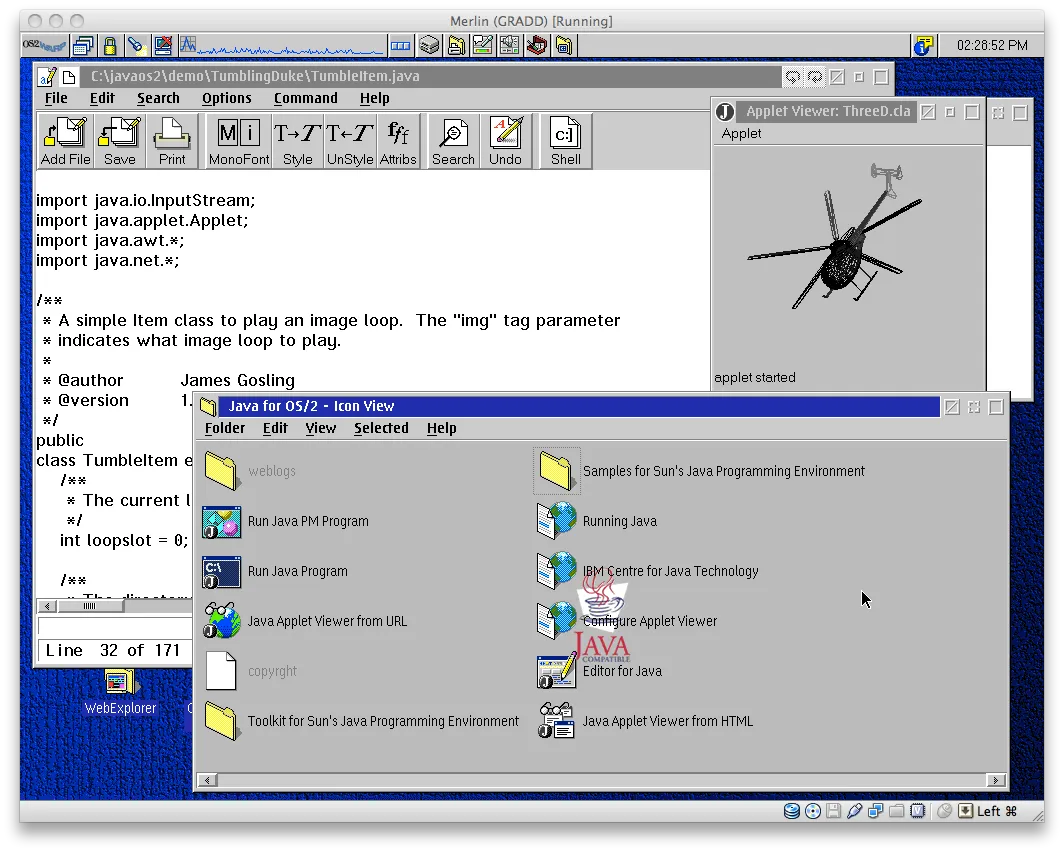Click the VirtualBox optical disc status icon
Image resolution: width=1064 pixels, height=852 pixels.
point(812,811)
